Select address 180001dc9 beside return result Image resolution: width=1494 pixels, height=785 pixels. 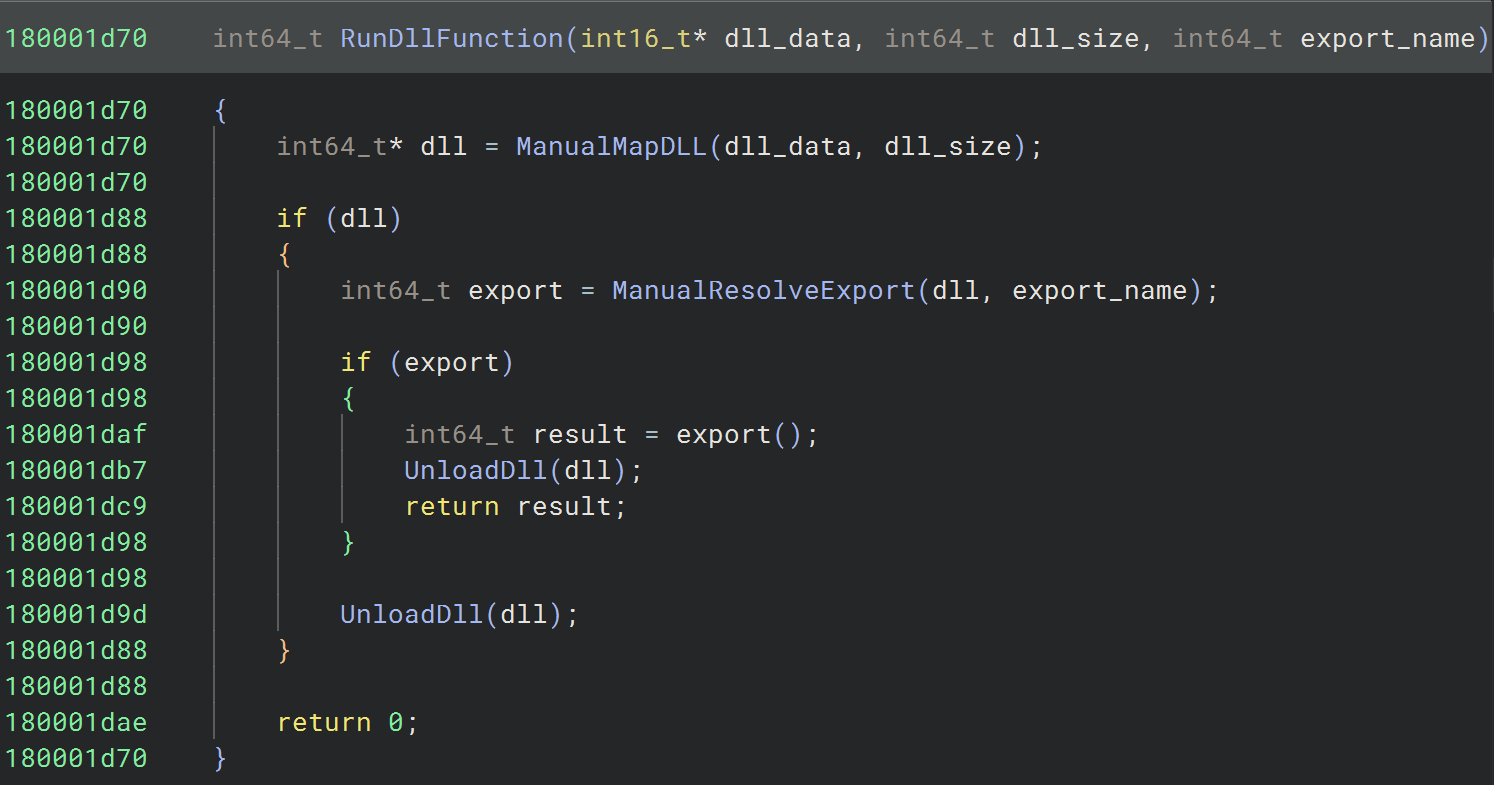[76, 506]
